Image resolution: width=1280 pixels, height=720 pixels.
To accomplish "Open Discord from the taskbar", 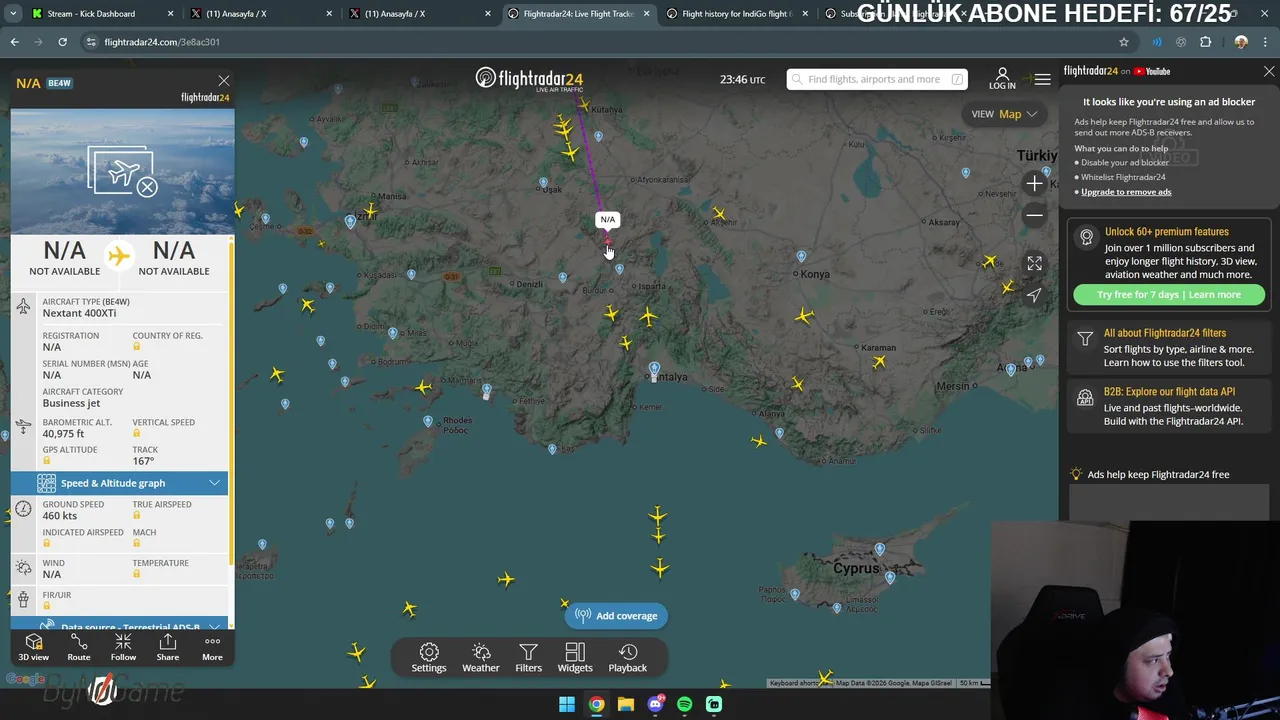I will click(x=655, y=704).
